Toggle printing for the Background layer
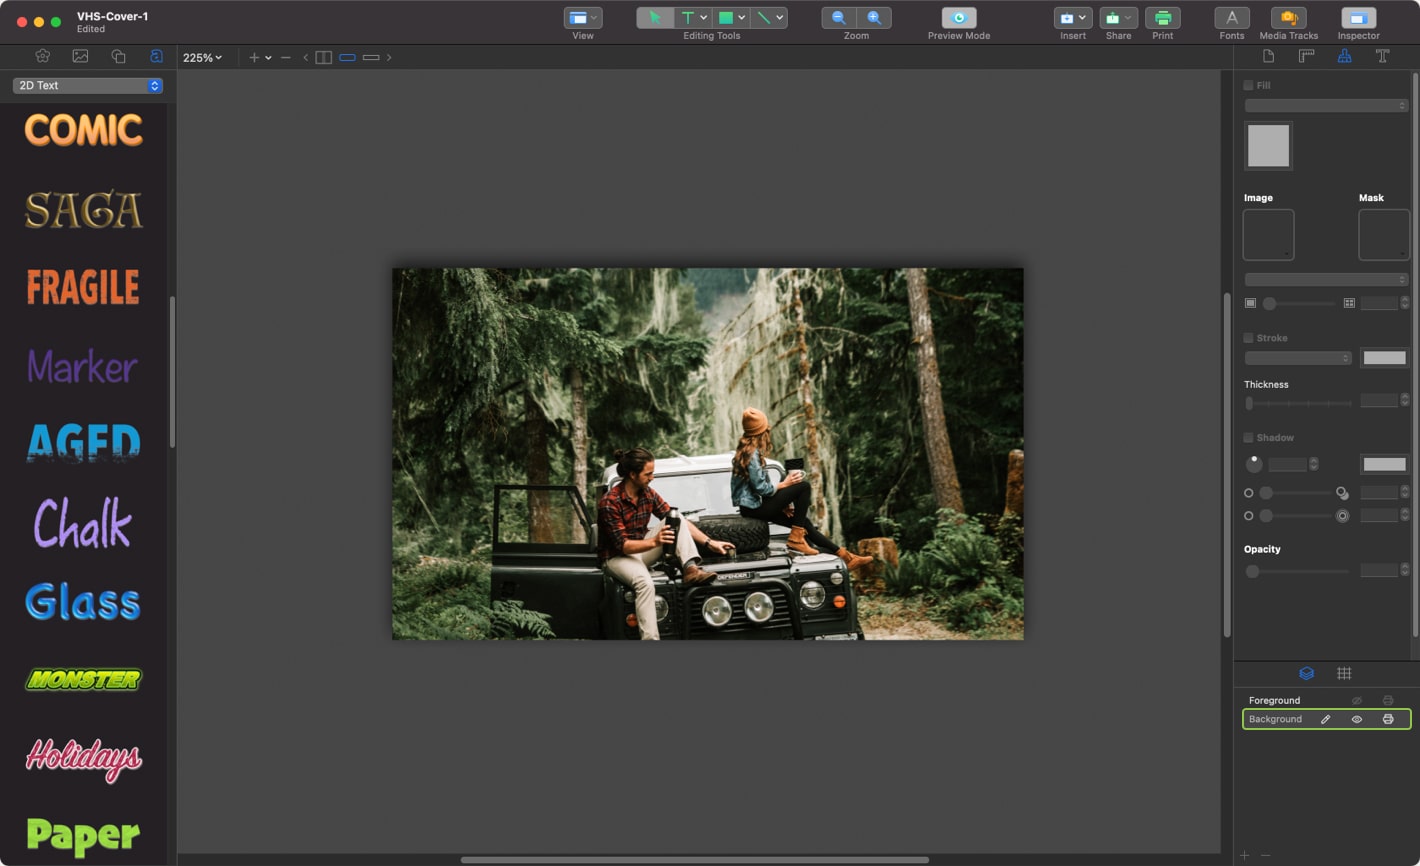 (1388, 719)
